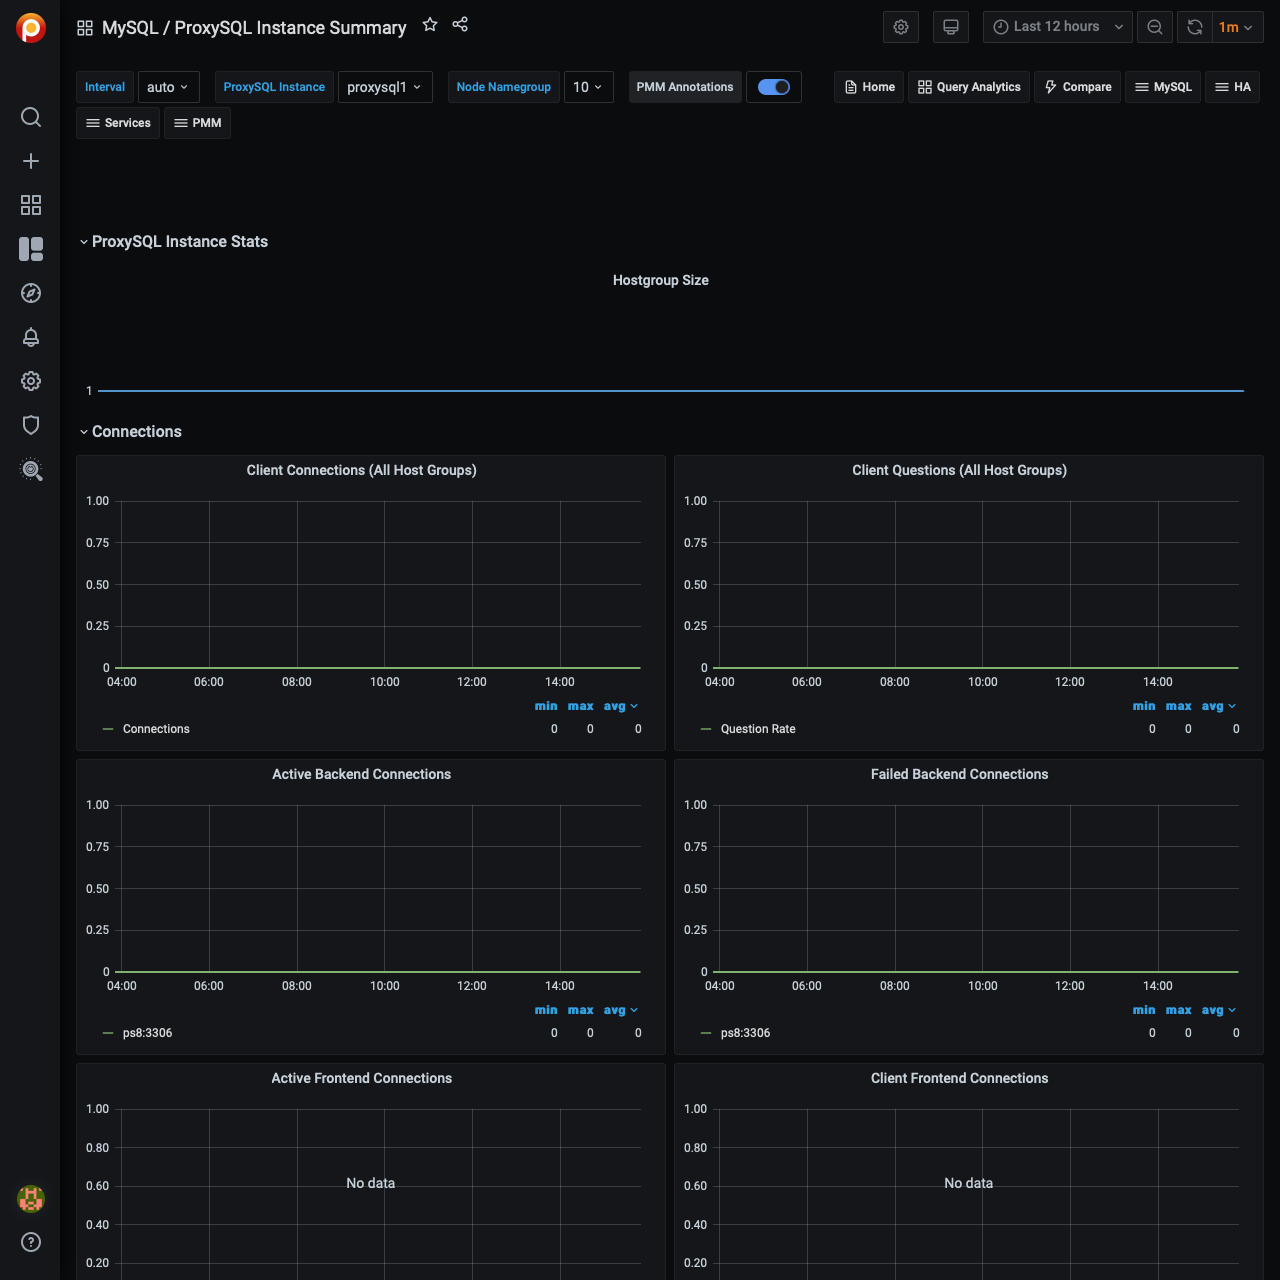
Task: Share the dashboard via share icon
Action: coord(460,25)
